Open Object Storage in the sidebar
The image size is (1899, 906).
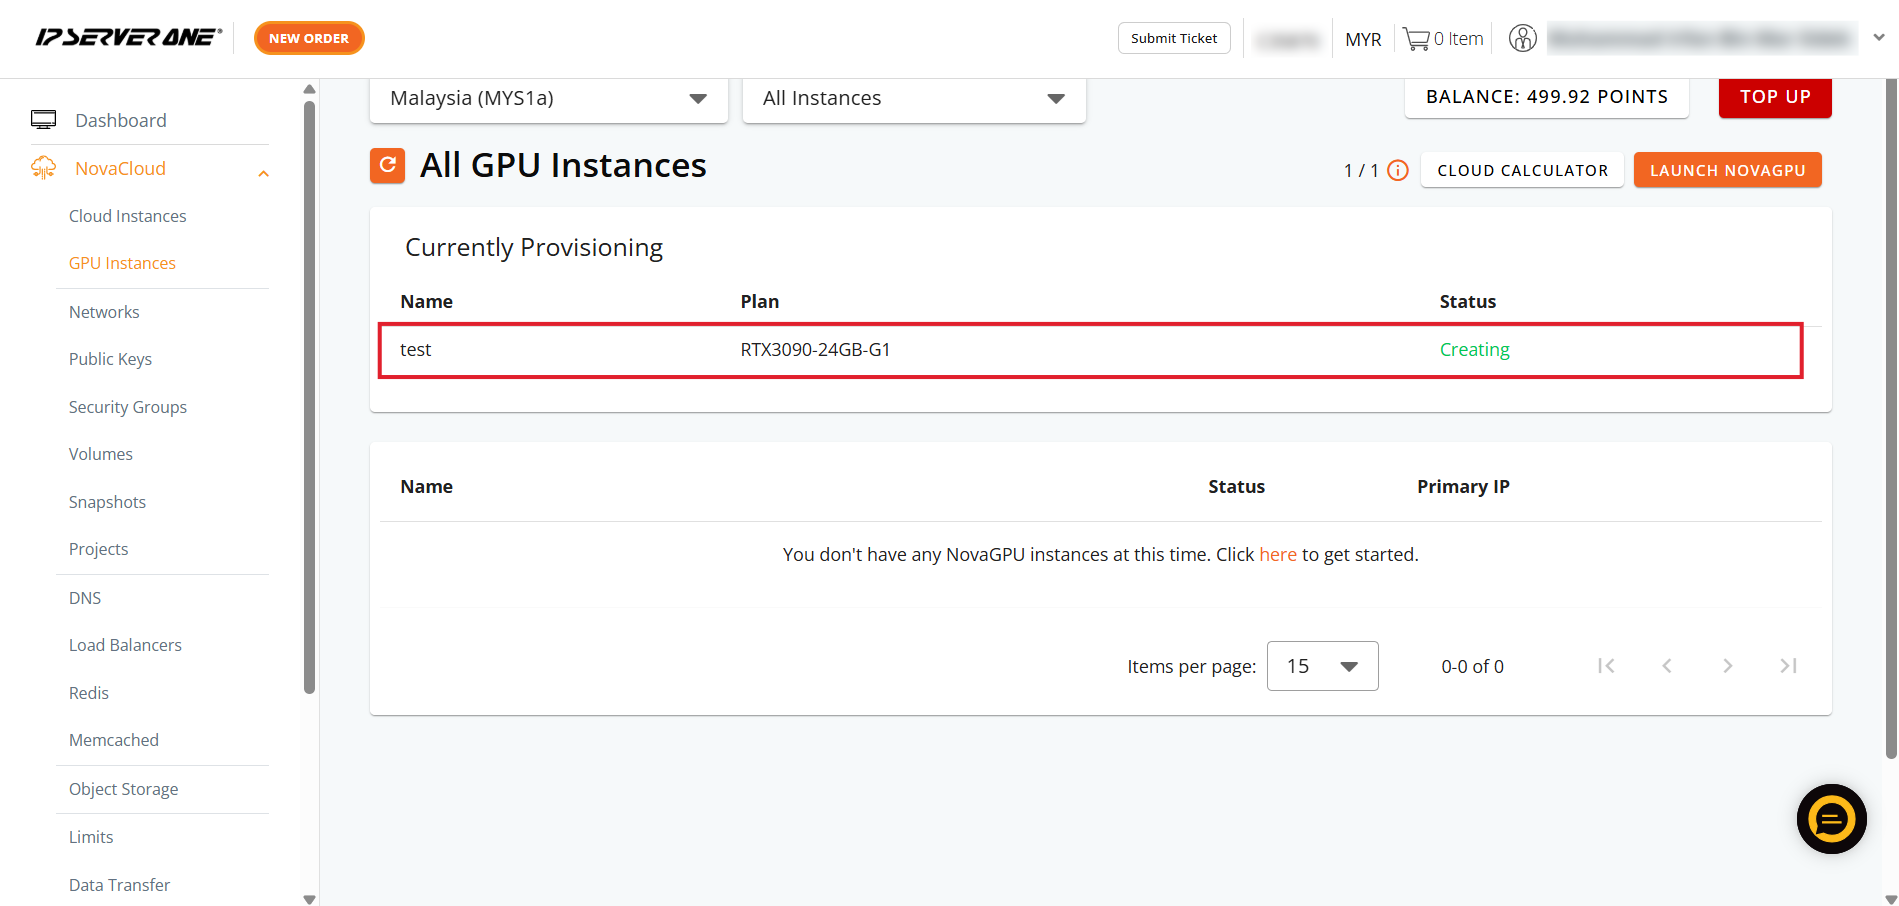point(123,789)
